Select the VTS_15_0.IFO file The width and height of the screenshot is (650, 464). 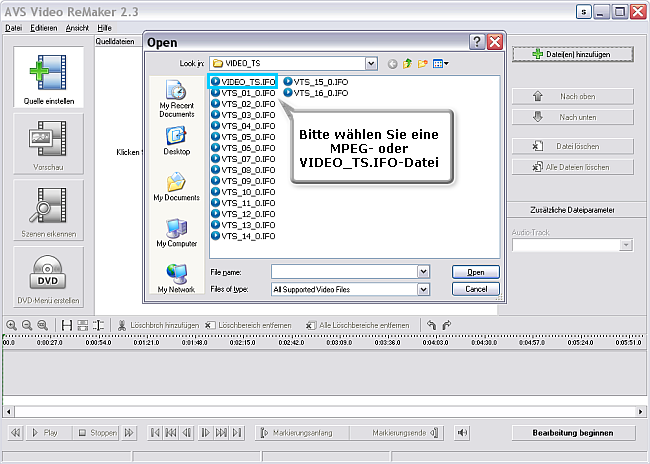[x=315, y=82]
